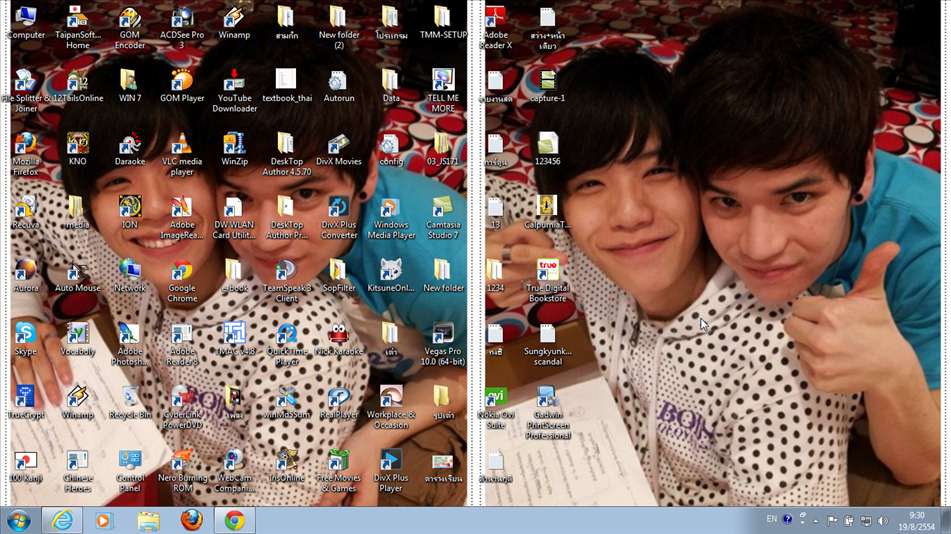Open the 03_JS171 folder
The image size is (951, 534).
tap(443, 149)
